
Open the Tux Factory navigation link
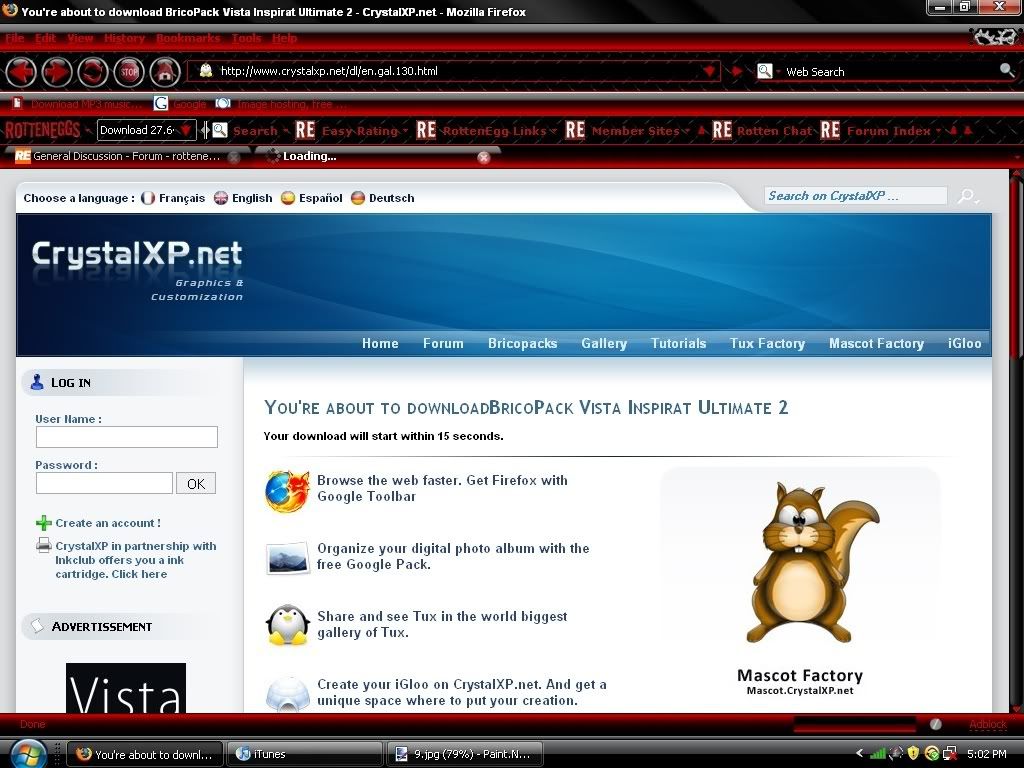tap(767, 344)
